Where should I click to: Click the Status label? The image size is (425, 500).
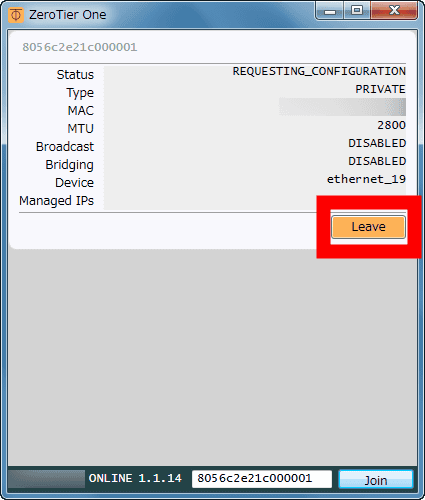coord(75,75)
